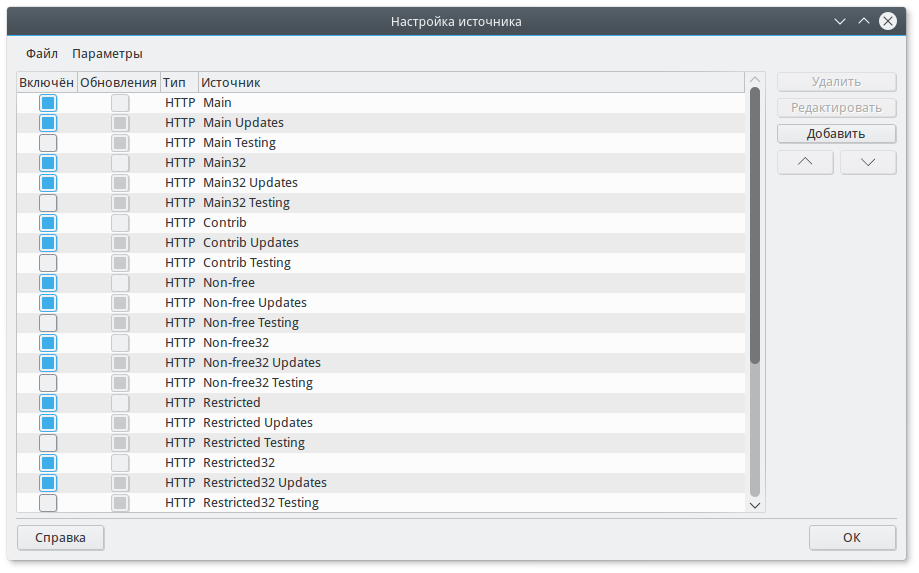919x573 pixels.
Task: Click HTTP type cell of Restricted row
Action: (x=180, y=403)
